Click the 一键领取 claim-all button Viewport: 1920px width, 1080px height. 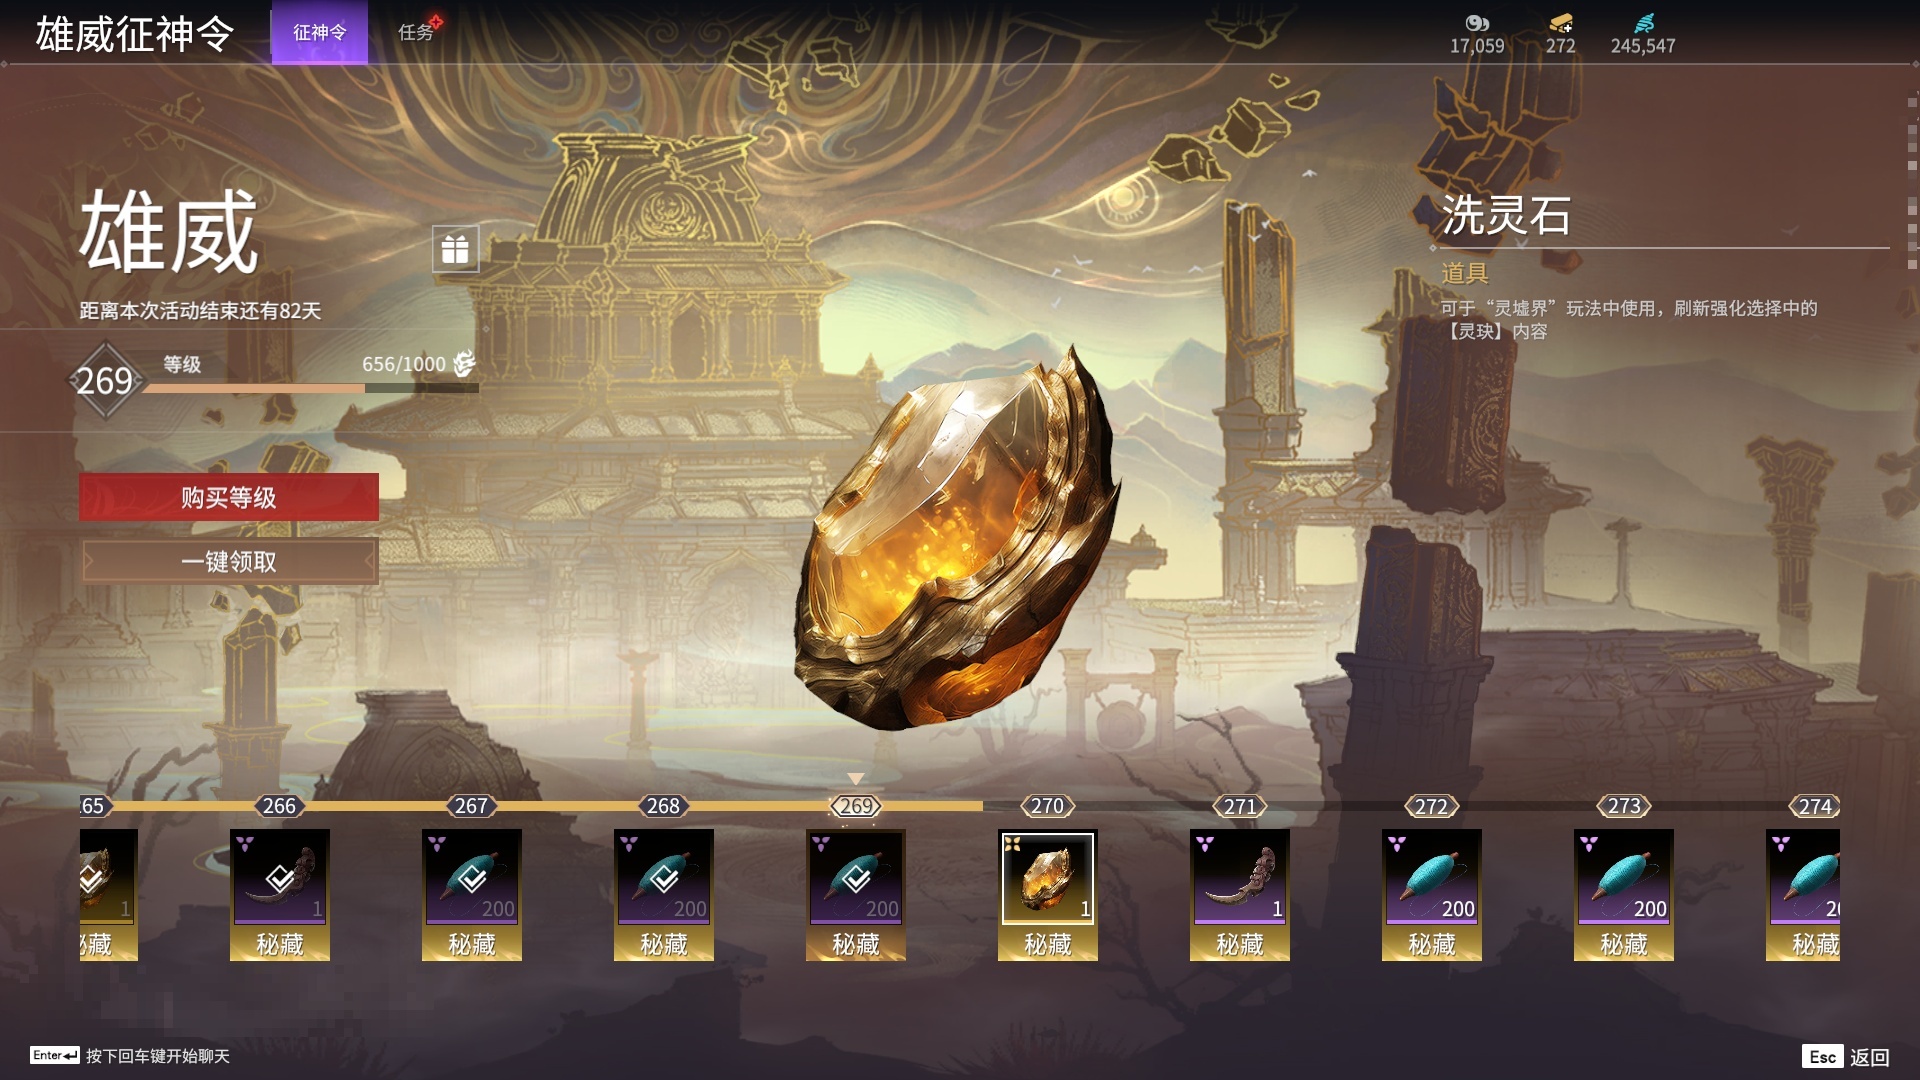[229, 561]
